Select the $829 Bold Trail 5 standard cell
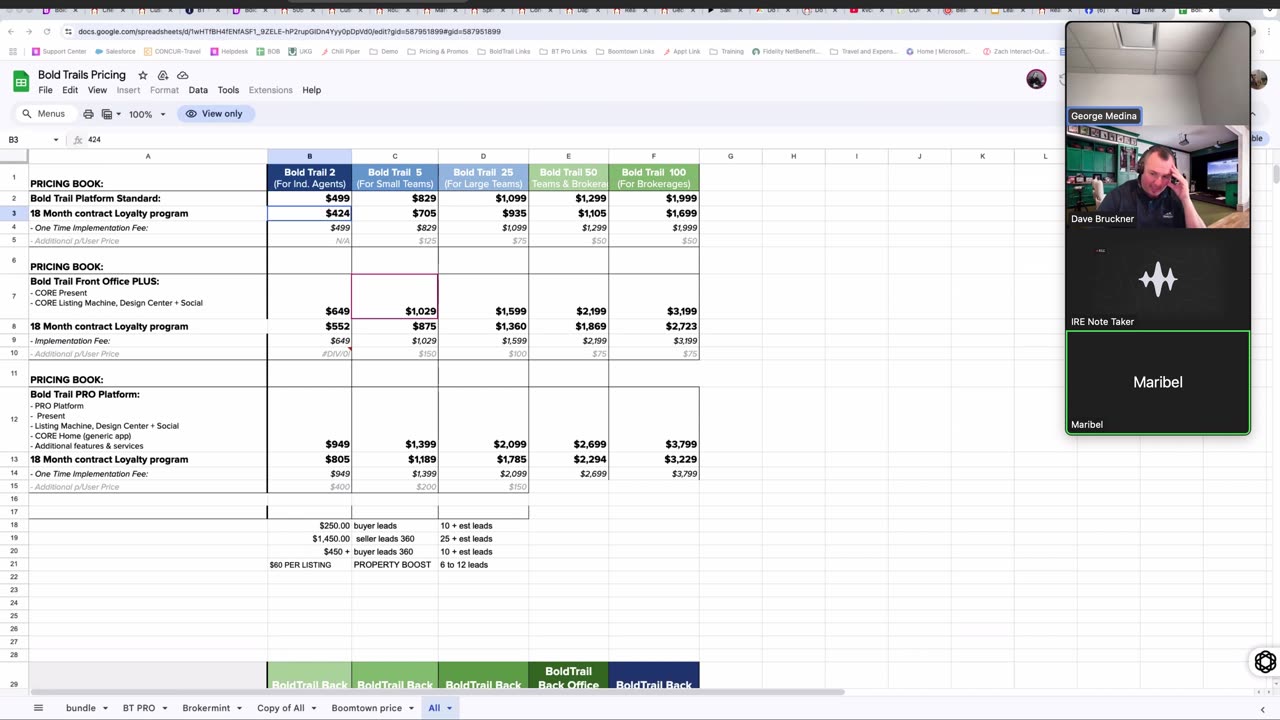The height and width of the screenshot is (720, 1280). pyautogui.click(x=395, y=198)
